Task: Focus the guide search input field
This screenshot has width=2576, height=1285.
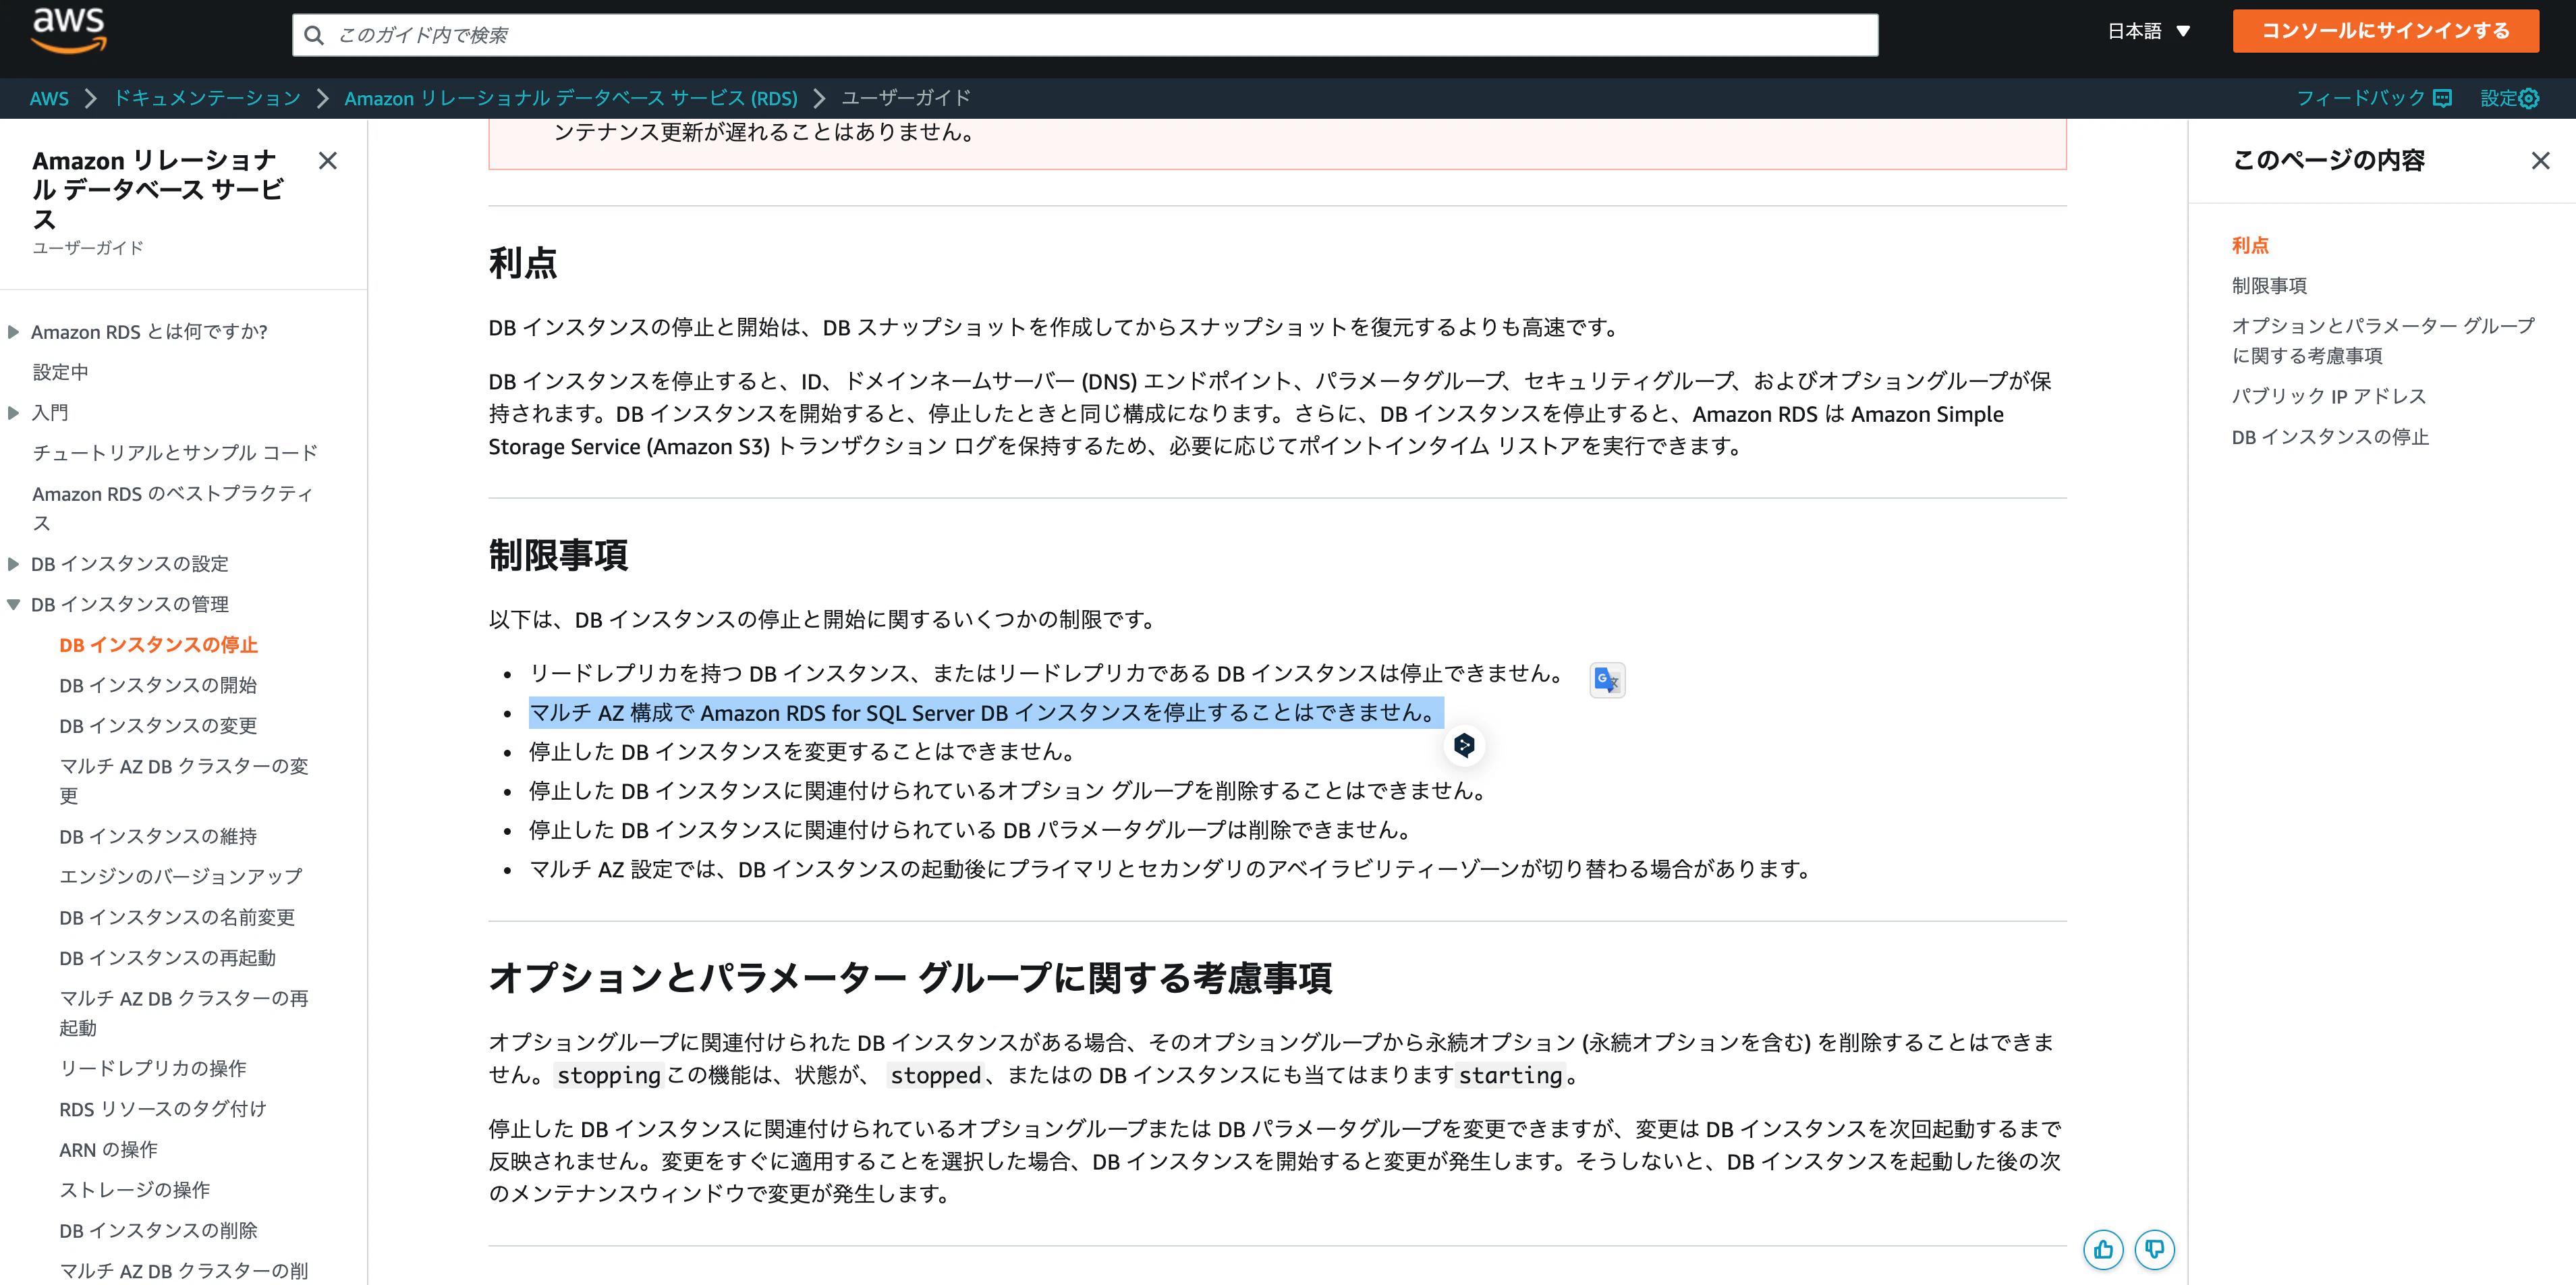Action: click(1085, 35)
